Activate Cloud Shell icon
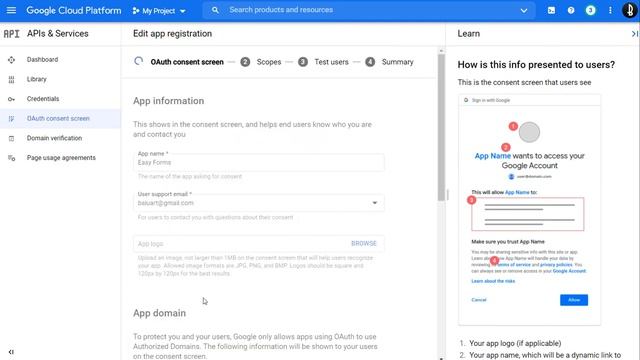 tap(551, 11)
